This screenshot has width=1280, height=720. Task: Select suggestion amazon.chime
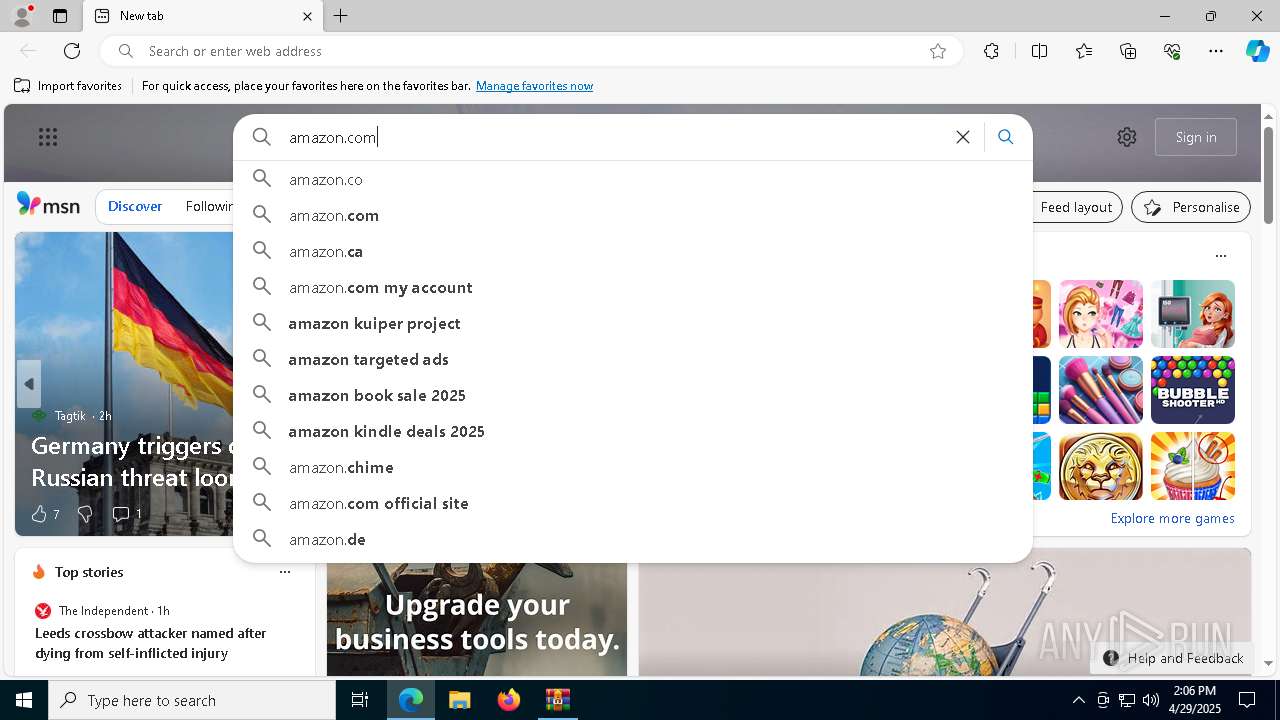click(632, 467)
